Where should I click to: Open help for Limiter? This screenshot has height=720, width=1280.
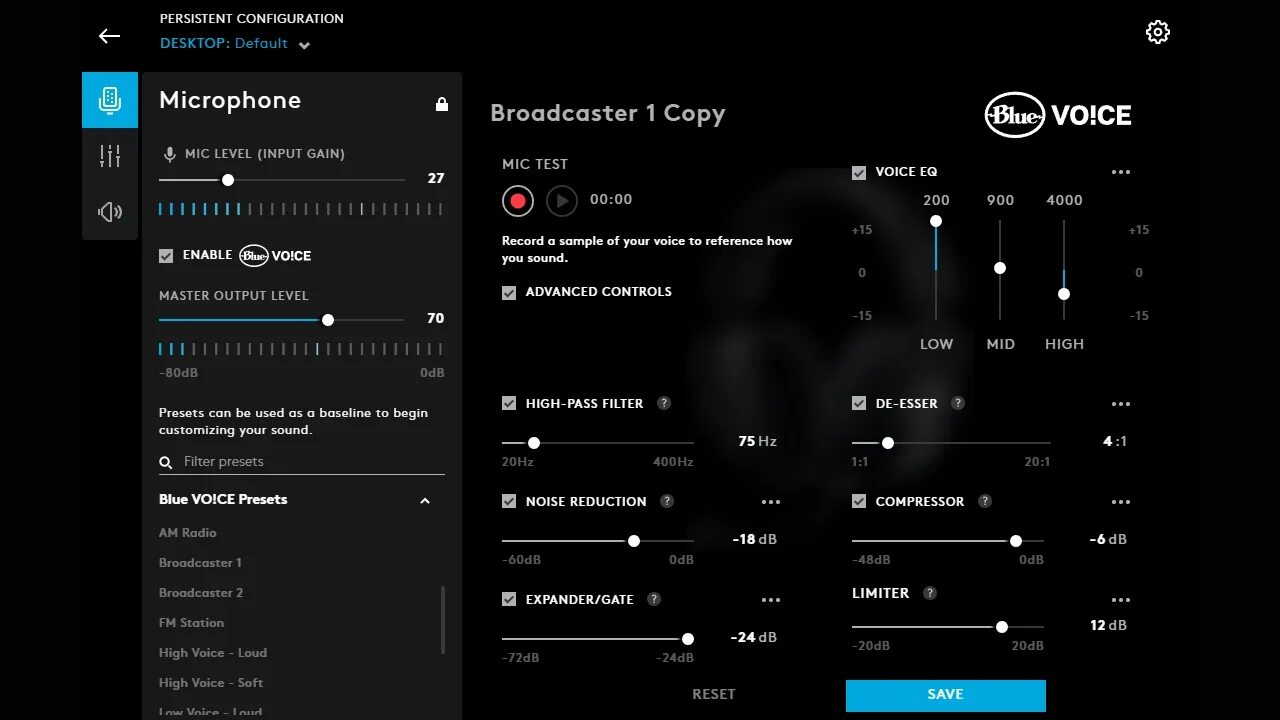tap(930, 593)
